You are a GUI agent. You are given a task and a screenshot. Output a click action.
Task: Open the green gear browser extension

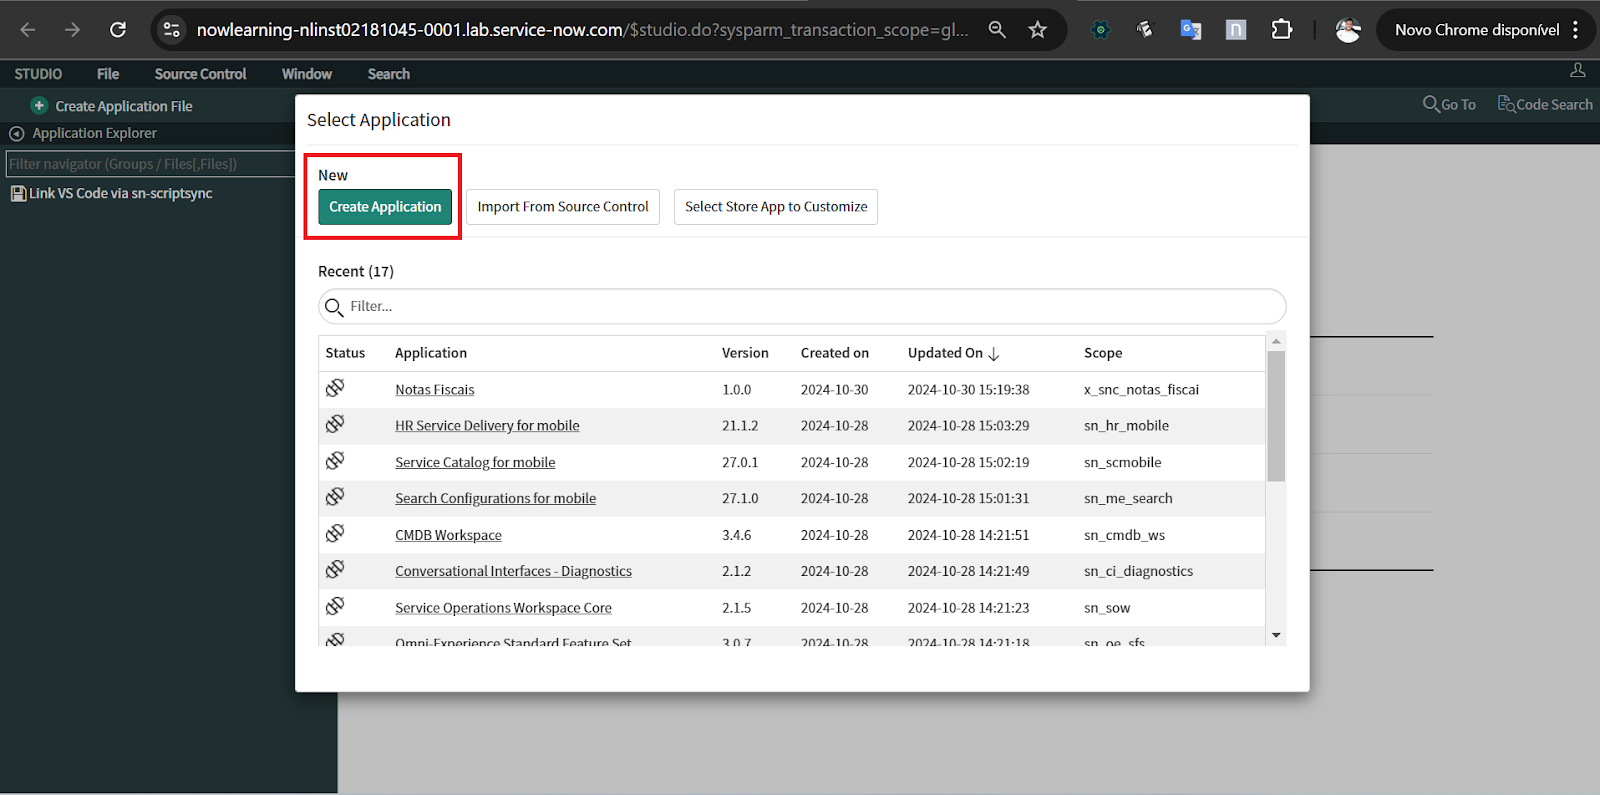pyautogui.click(x=1101, y=30)
